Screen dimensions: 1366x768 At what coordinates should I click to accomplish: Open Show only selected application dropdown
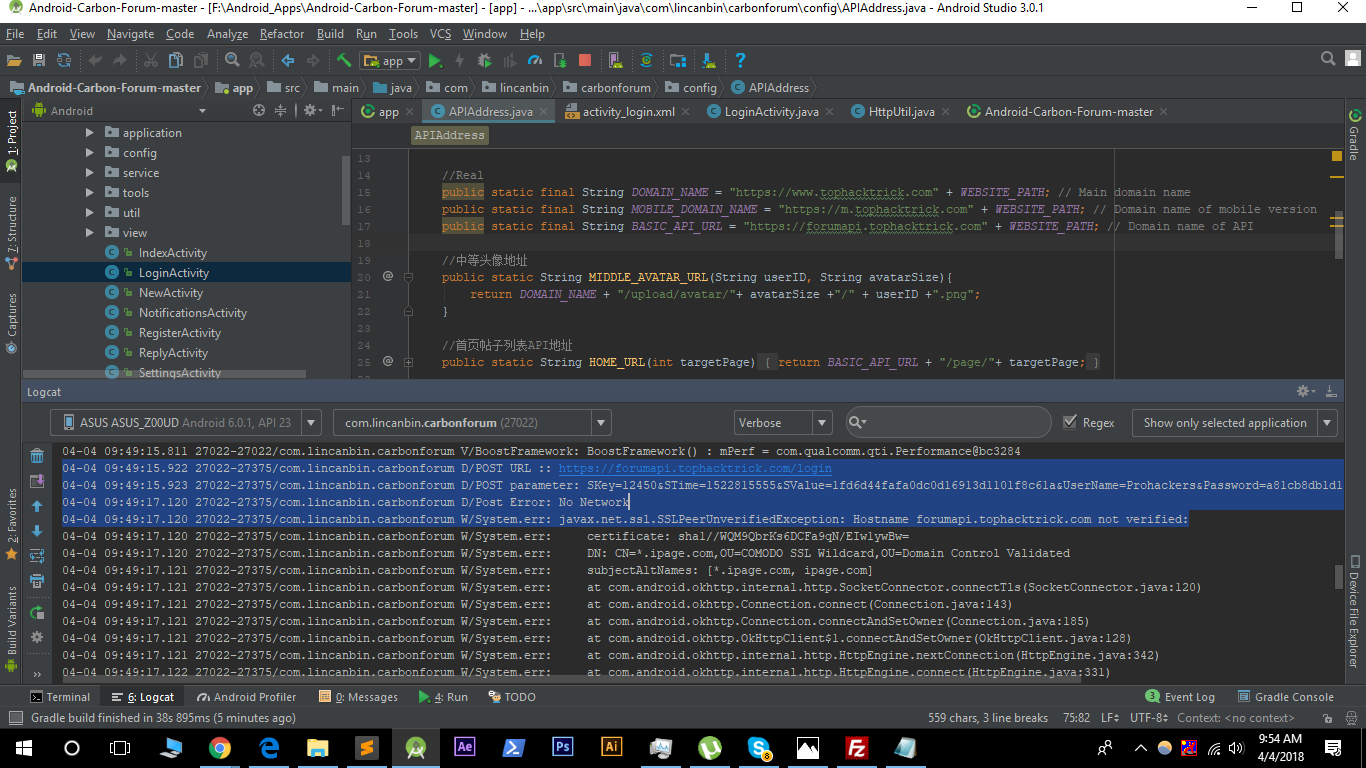[1234, 423]
